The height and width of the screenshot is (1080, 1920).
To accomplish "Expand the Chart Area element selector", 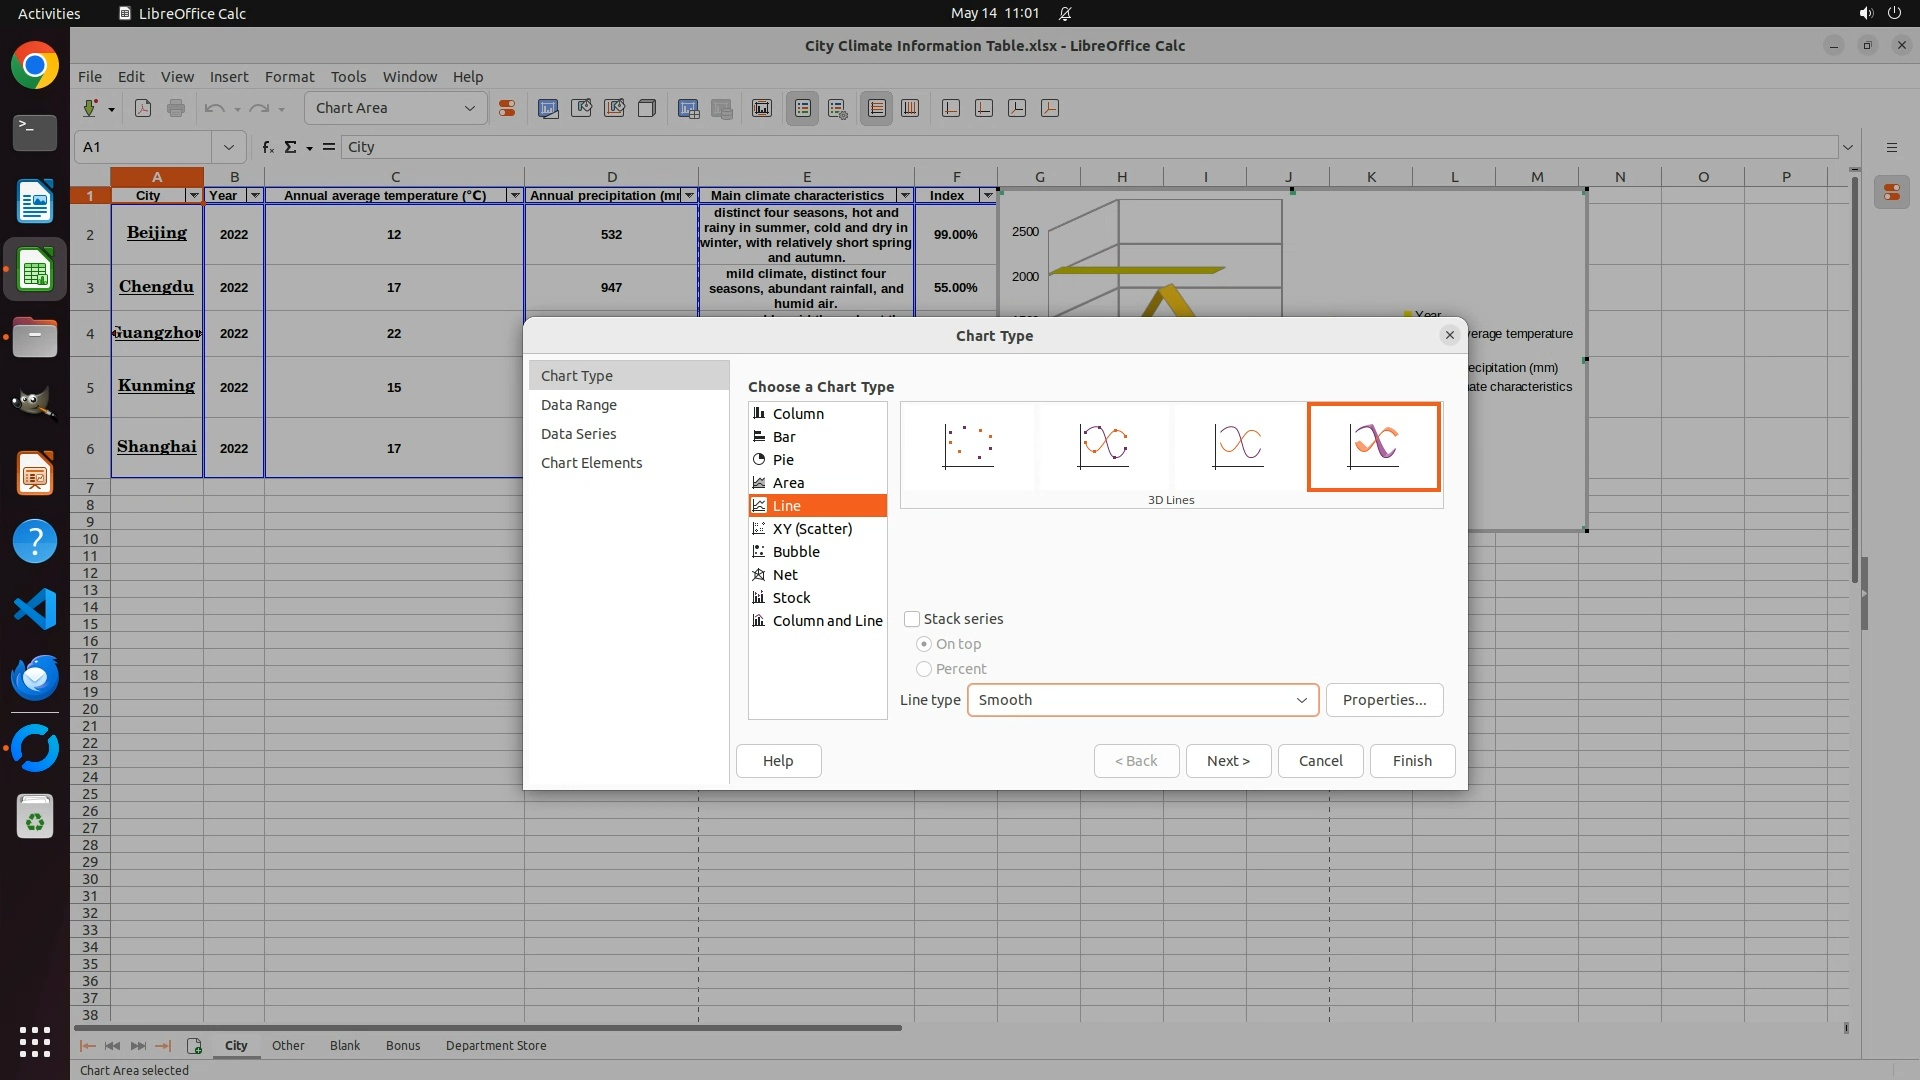I will [x=469, y=108].
